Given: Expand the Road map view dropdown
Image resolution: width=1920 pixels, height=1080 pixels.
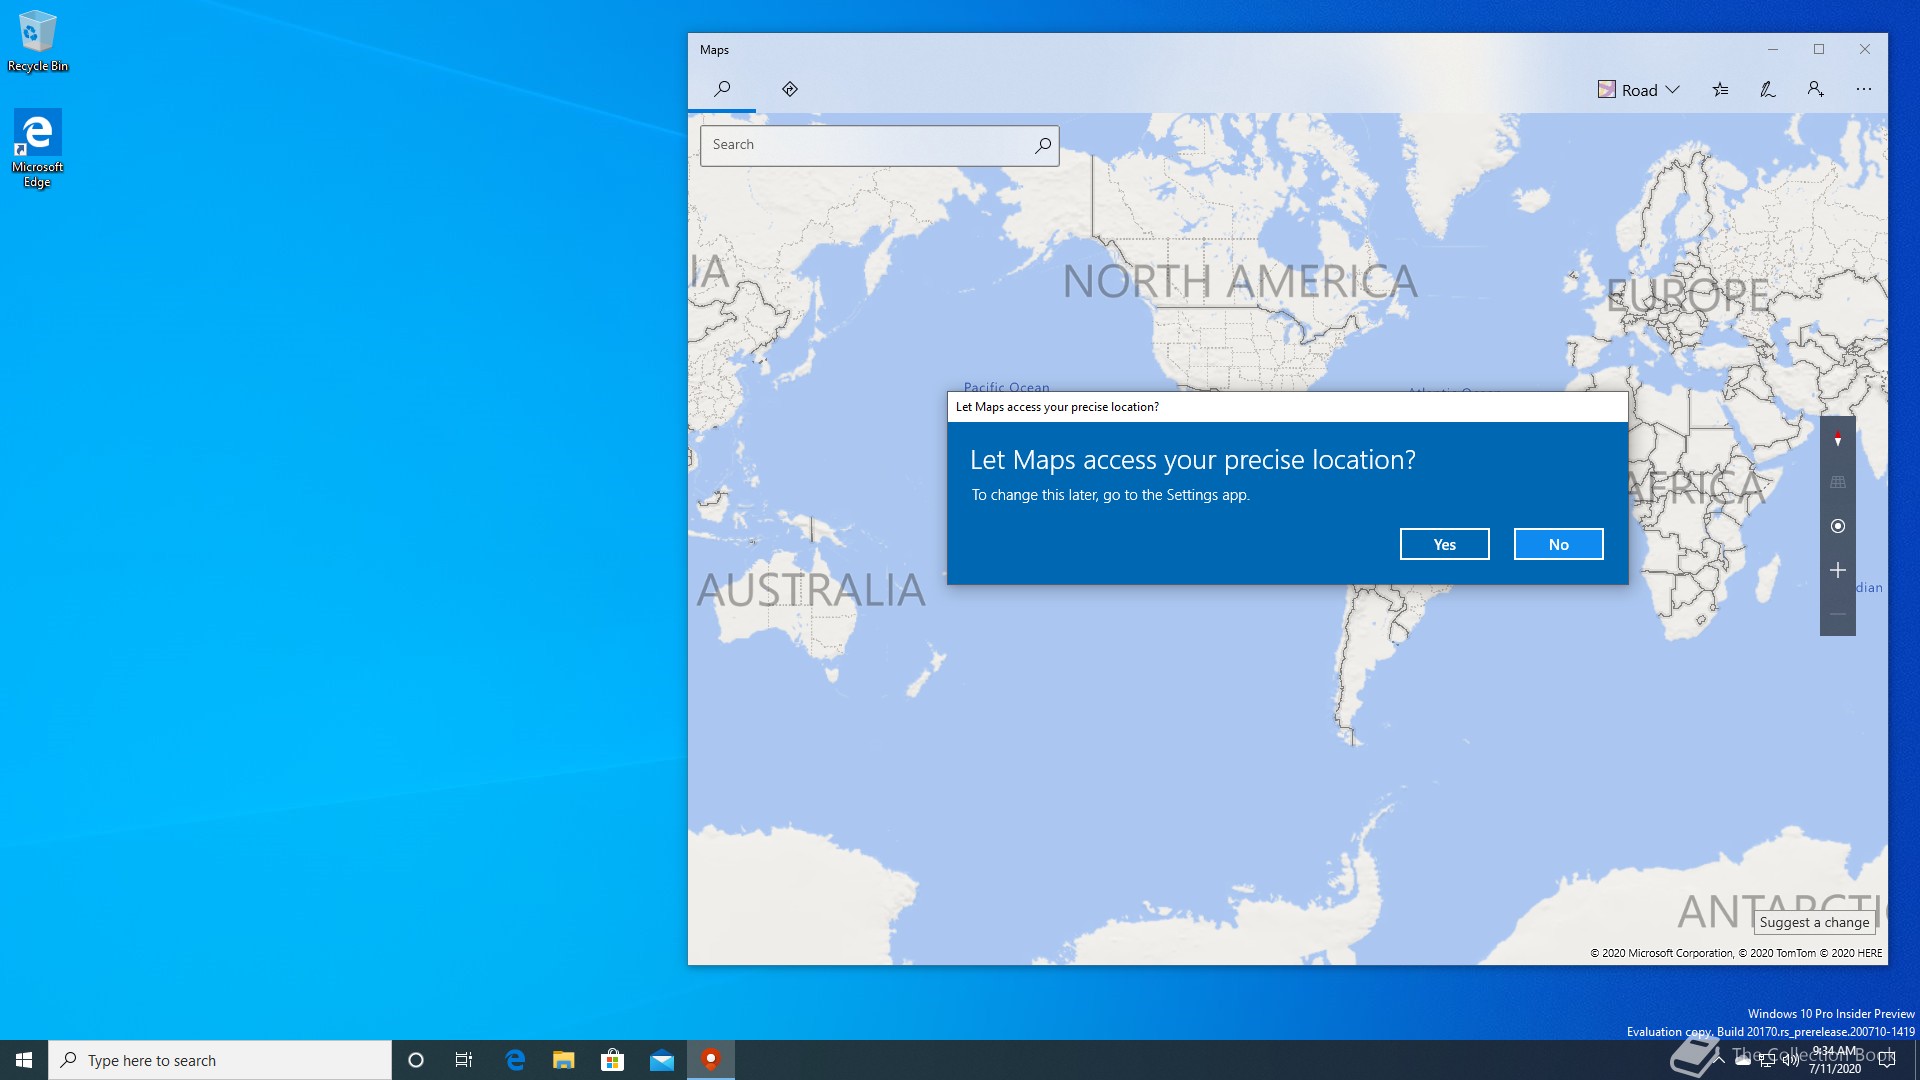Looking at the screenshot, I should tap(1639, 90).
